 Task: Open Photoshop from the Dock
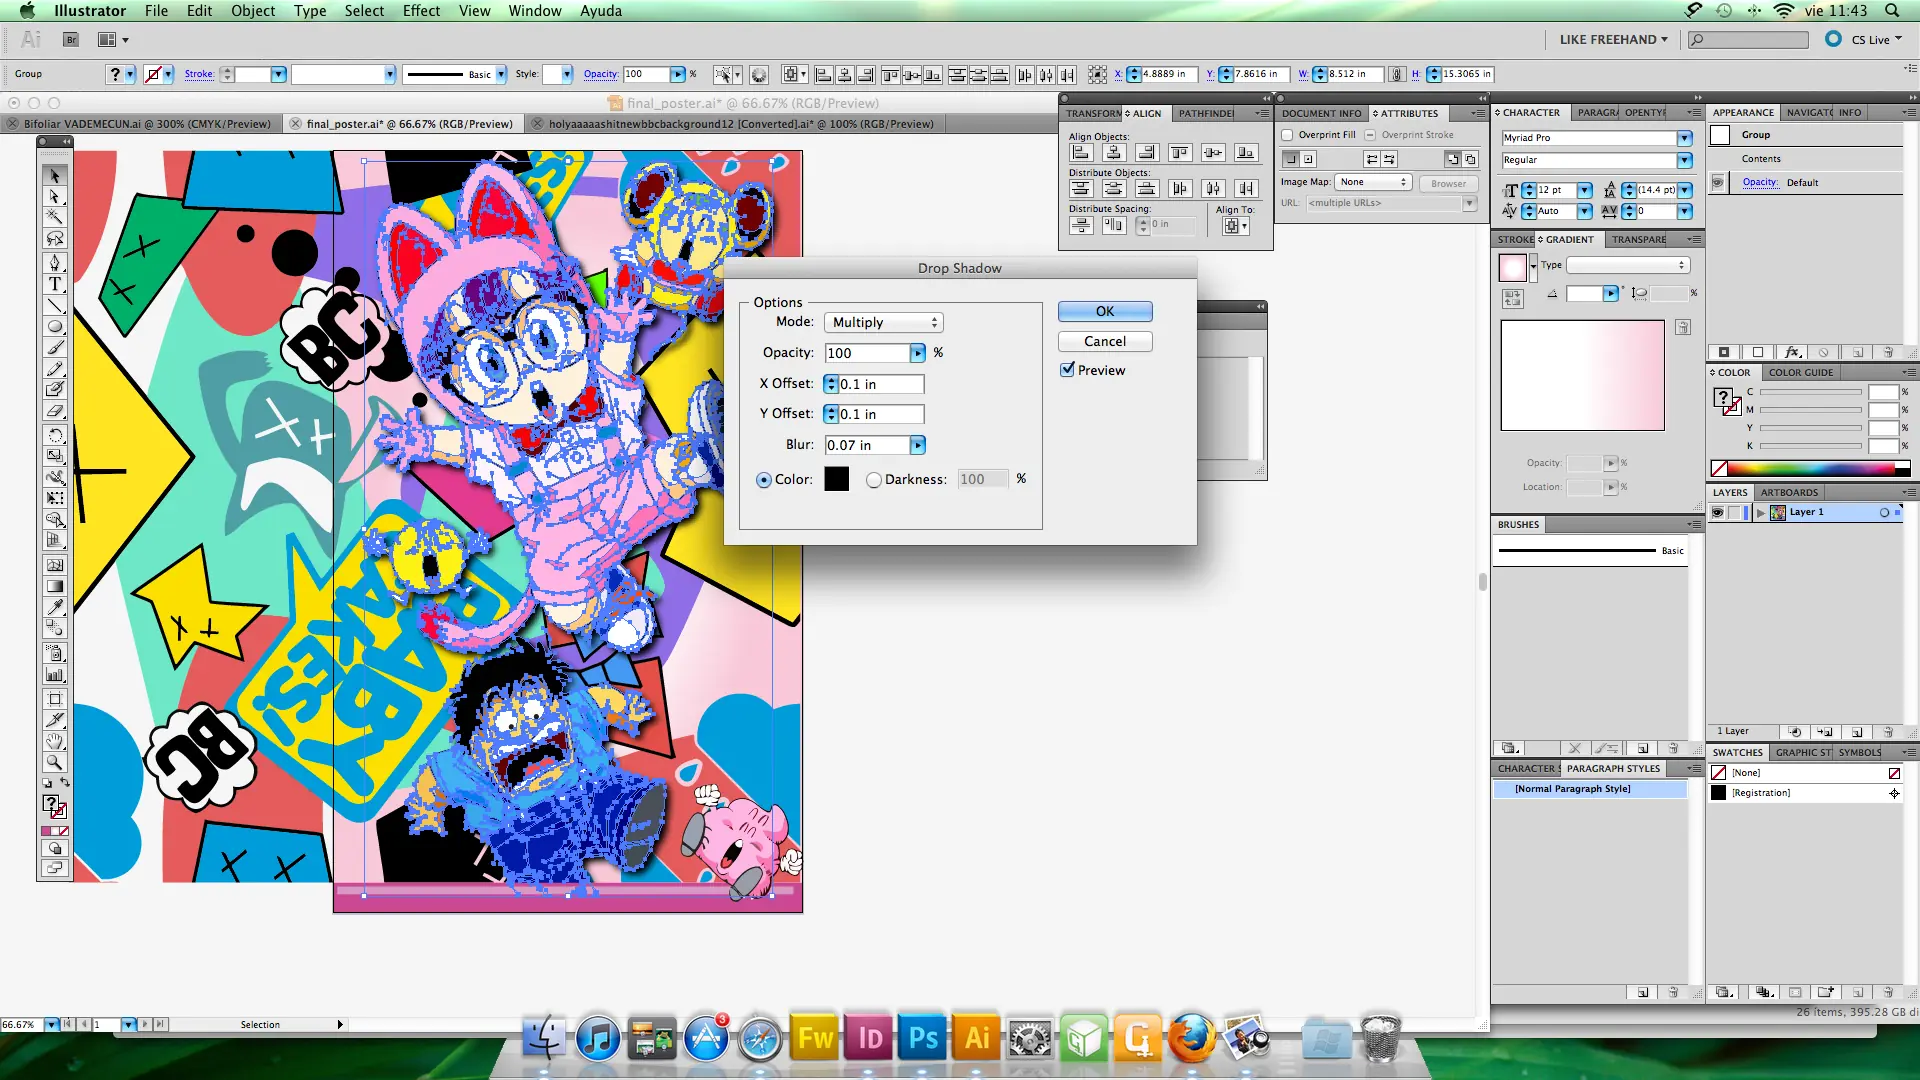tap(923, 1038)
